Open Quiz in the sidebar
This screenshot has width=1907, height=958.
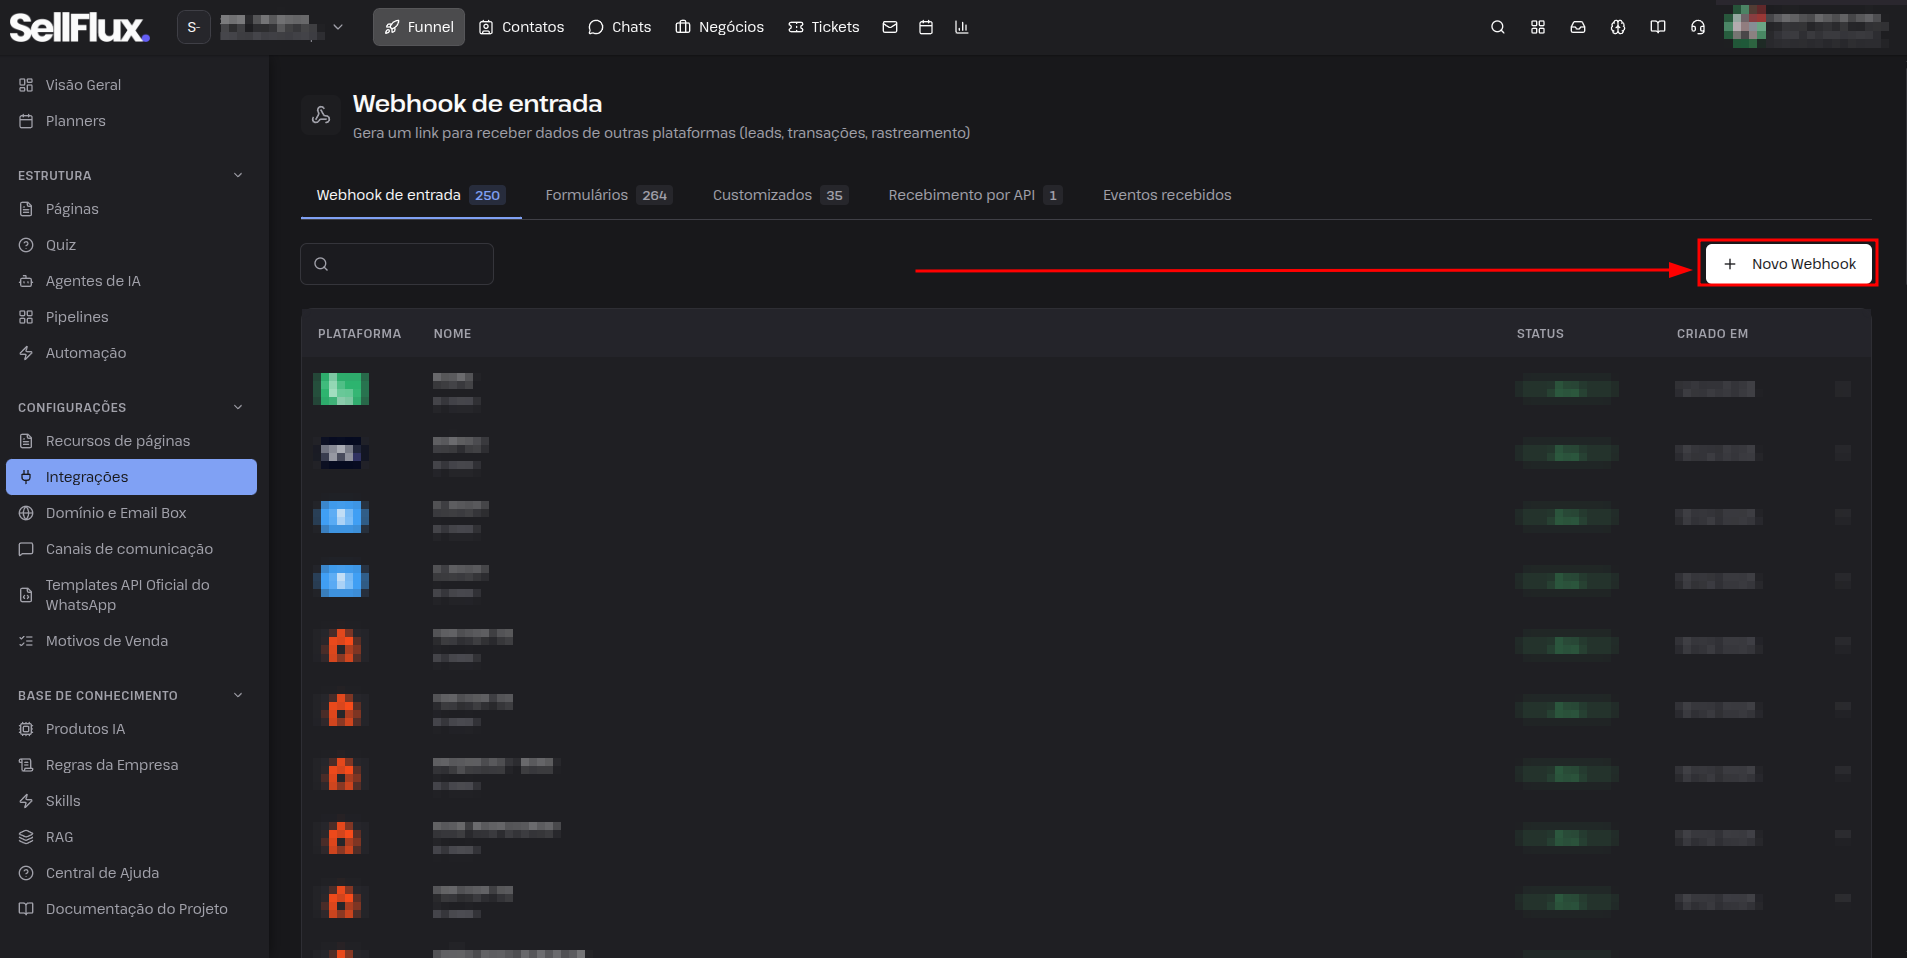coord(131,245)
